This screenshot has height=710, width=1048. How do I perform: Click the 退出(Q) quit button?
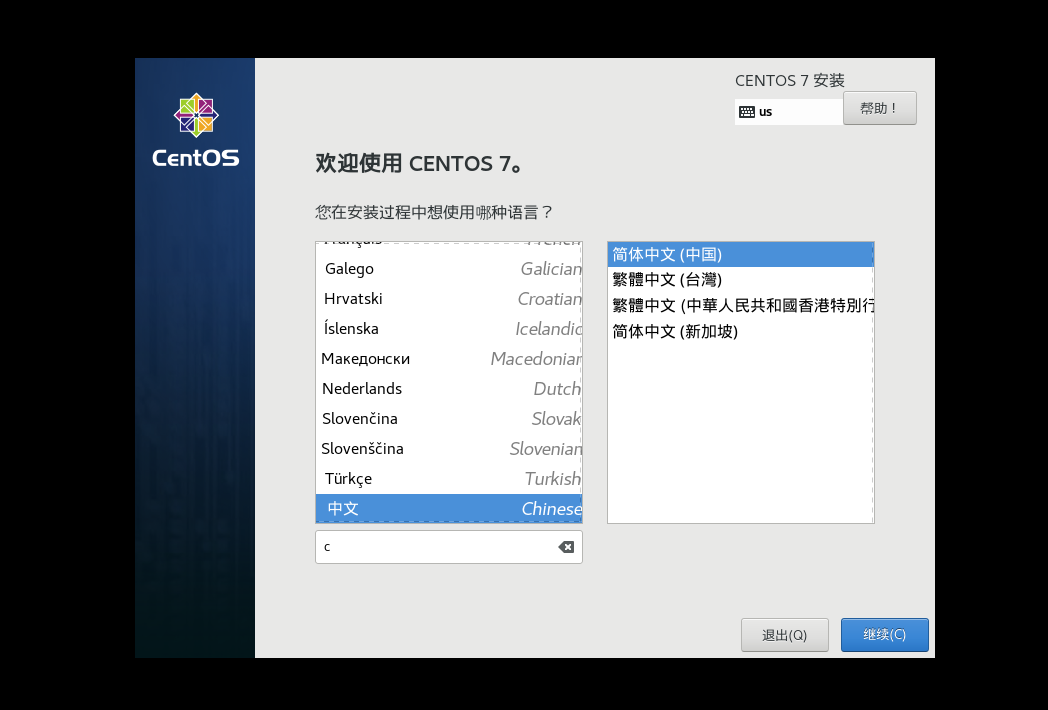785,634
